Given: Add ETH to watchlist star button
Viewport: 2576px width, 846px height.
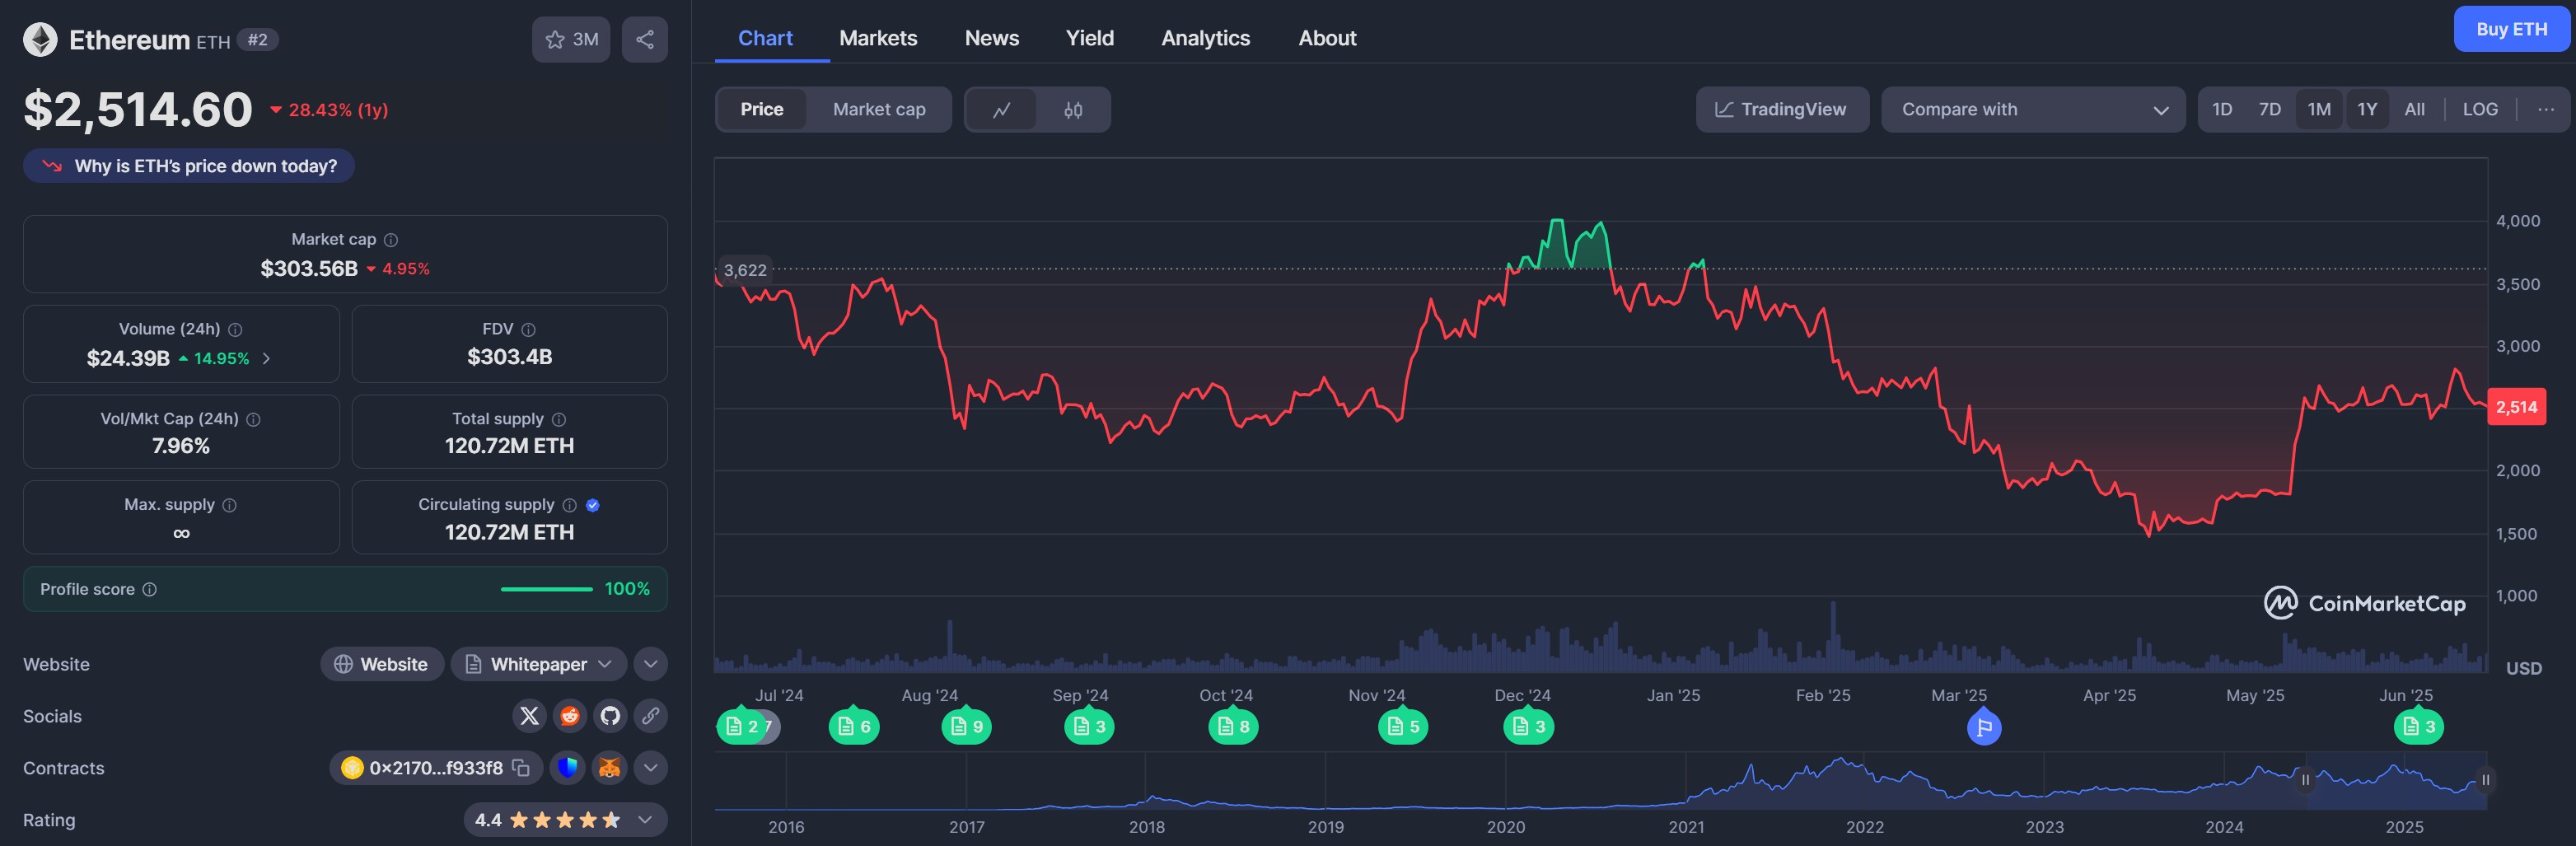Looking at the screenshot, I should 571,40.
